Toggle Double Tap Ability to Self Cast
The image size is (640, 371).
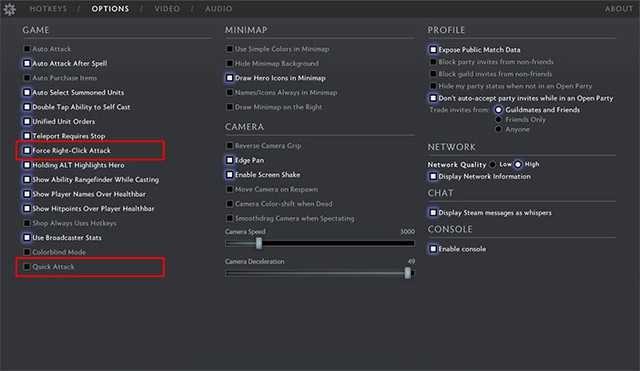[x=27, y=107]
